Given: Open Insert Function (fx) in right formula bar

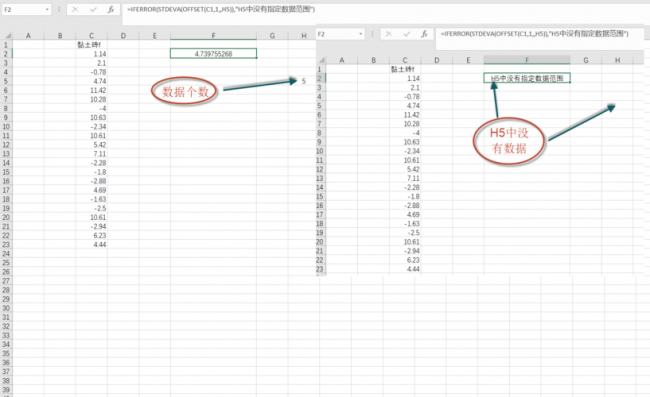Looking at the screenshot, I should click(x=424, y=34).
